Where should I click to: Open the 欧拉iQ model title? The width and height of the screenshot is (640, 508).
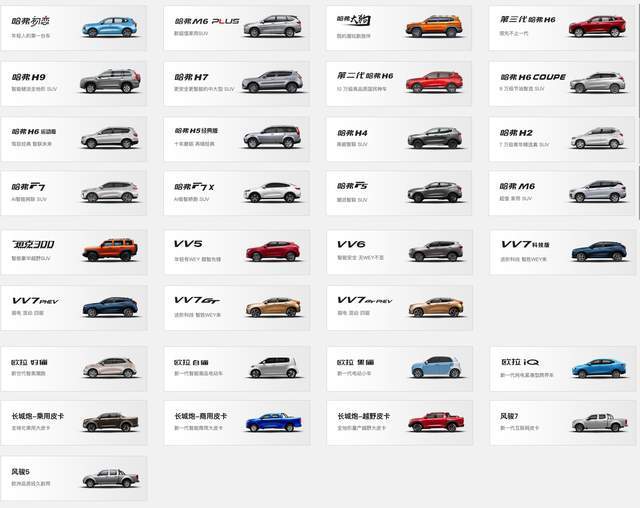coord(520,362)
